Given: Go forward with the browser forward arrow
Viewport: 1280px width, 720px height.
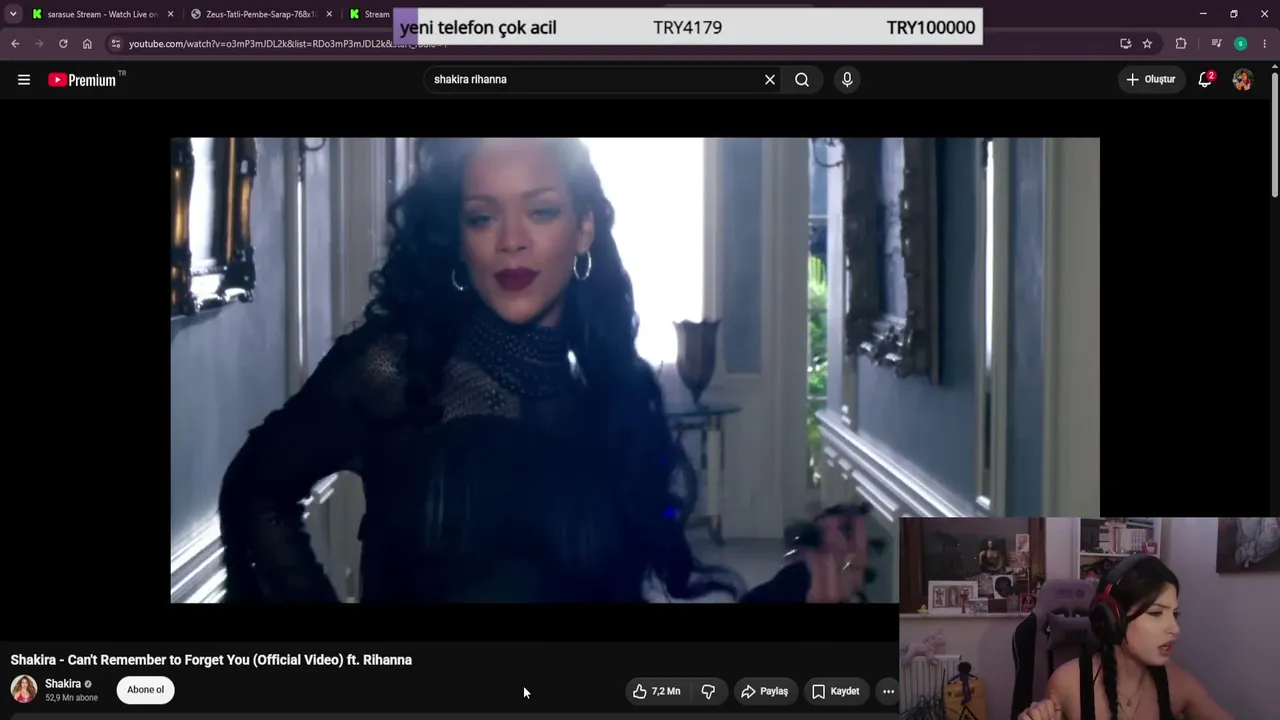Looking at the screenshot, I should tap(39, 44).
